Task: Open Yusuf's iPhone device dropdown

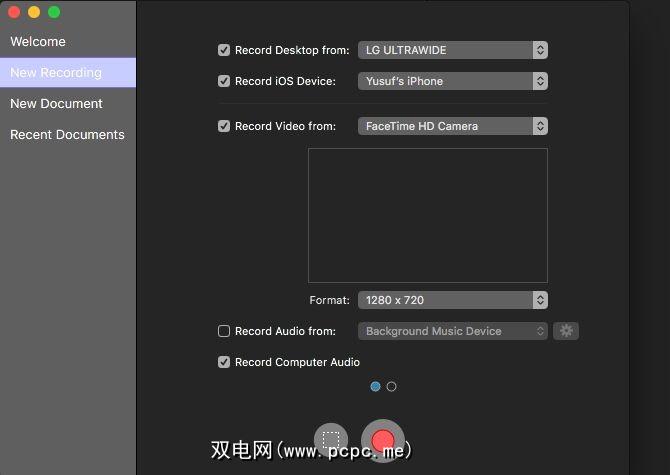Action: 452,81
